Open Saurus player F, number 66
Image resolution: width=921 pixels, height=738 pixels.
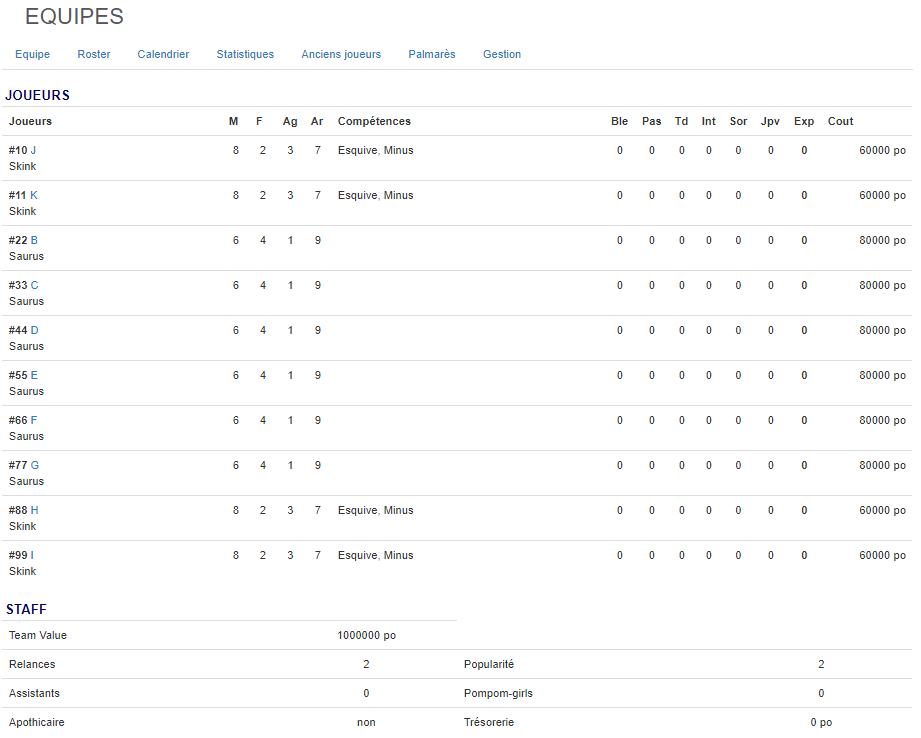(x=34, y=420)
